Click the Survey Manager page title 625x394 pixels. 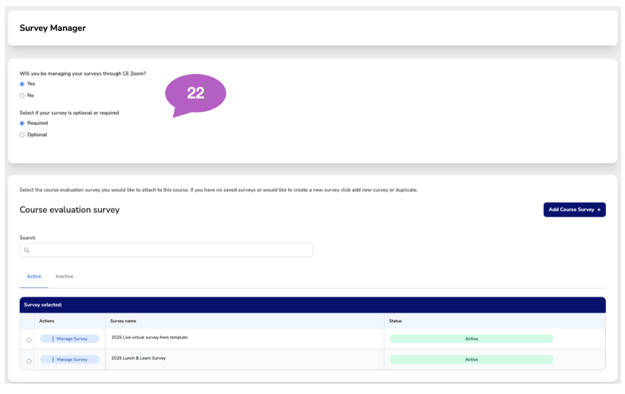(x=53, y=28)
